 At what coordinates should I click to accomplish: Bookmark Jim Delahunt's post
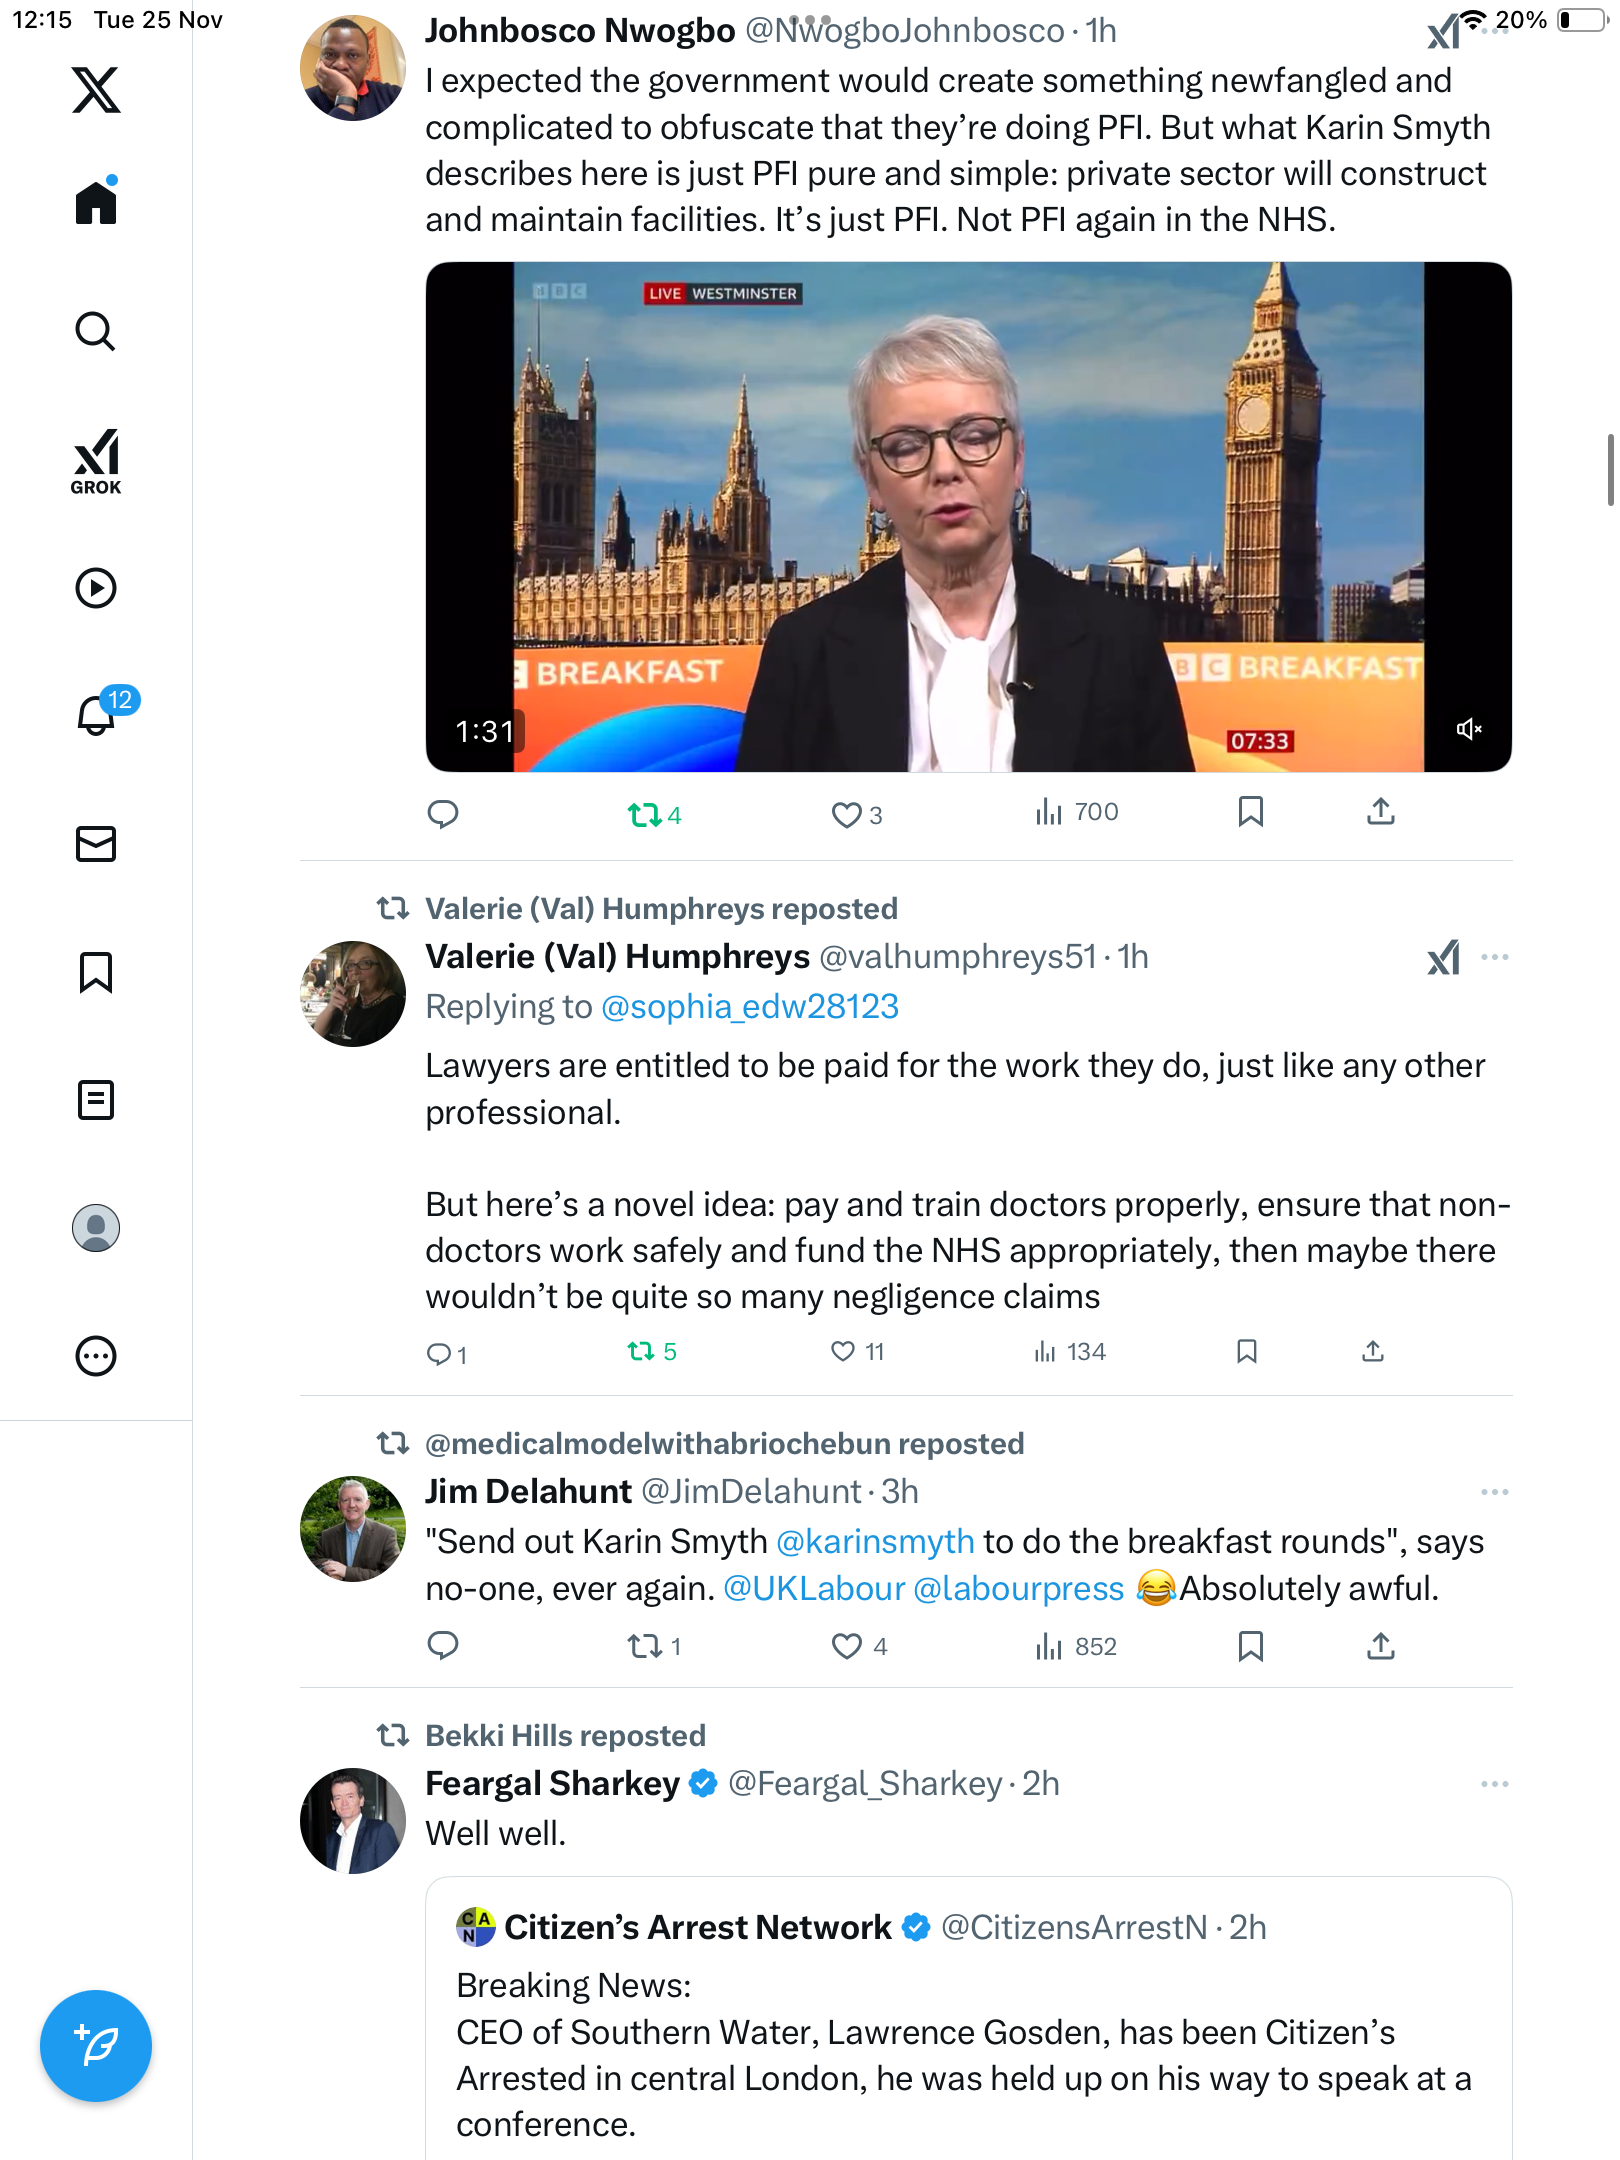click(x=1250, y=1646)
